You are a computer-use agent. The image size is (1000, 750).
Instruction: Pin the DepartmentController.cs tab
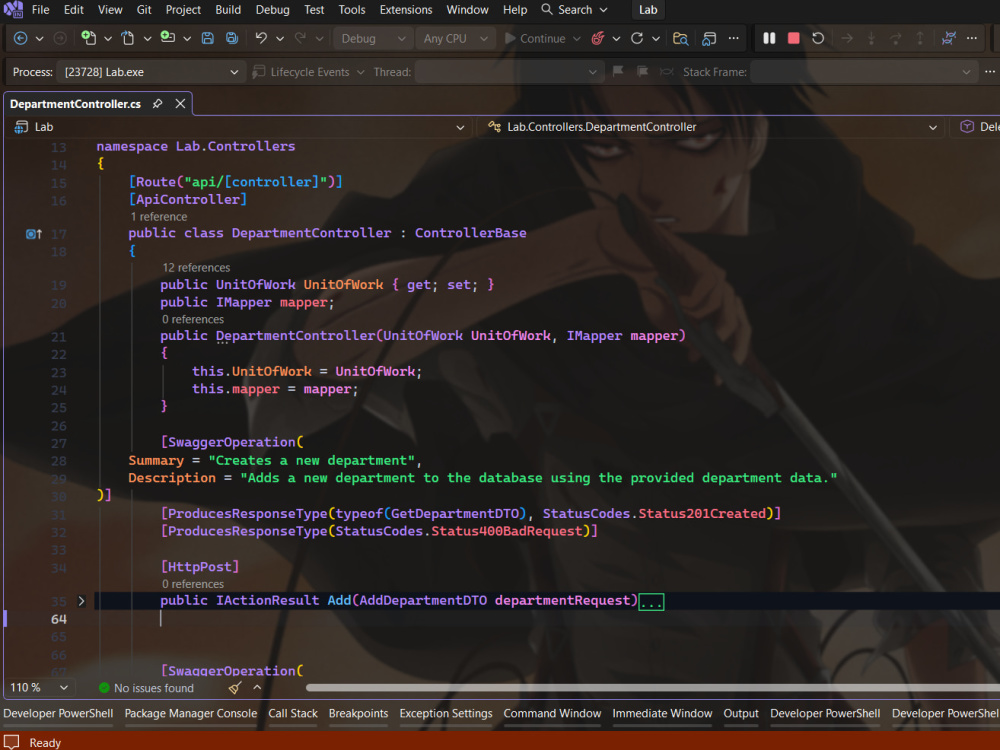[157, 104]
